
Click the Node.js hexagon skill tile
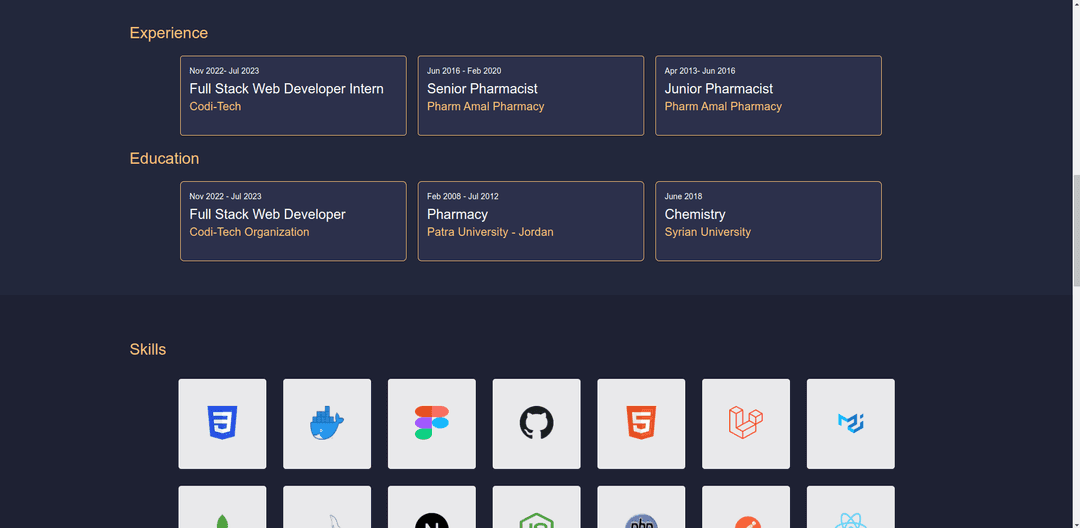(x=537, y=507)
